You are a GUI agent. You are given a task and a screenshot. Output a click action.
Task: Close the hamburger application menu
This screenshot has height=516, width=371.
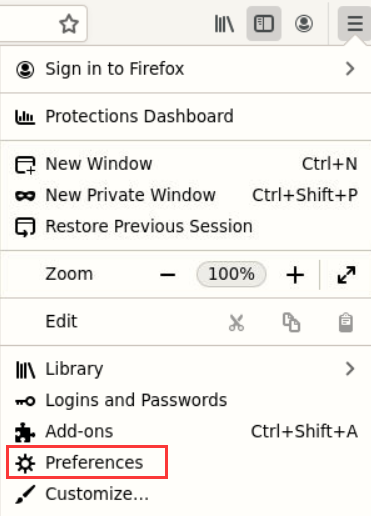pos(355,24)
